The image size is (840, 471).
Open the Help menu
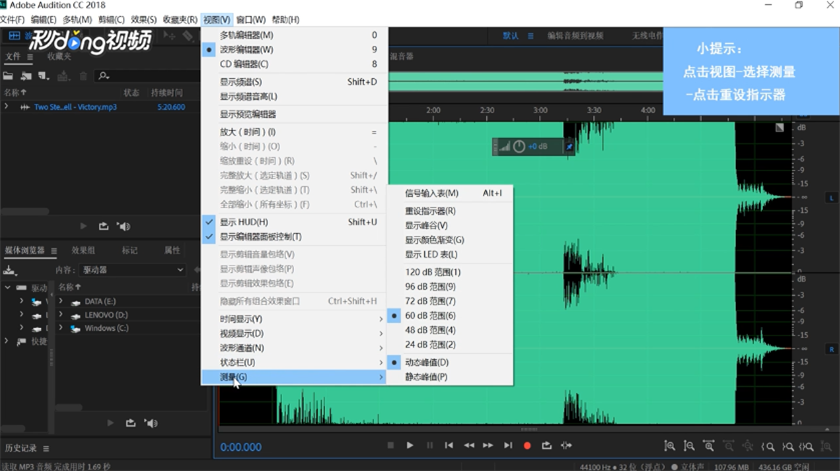tap(286, 20)
